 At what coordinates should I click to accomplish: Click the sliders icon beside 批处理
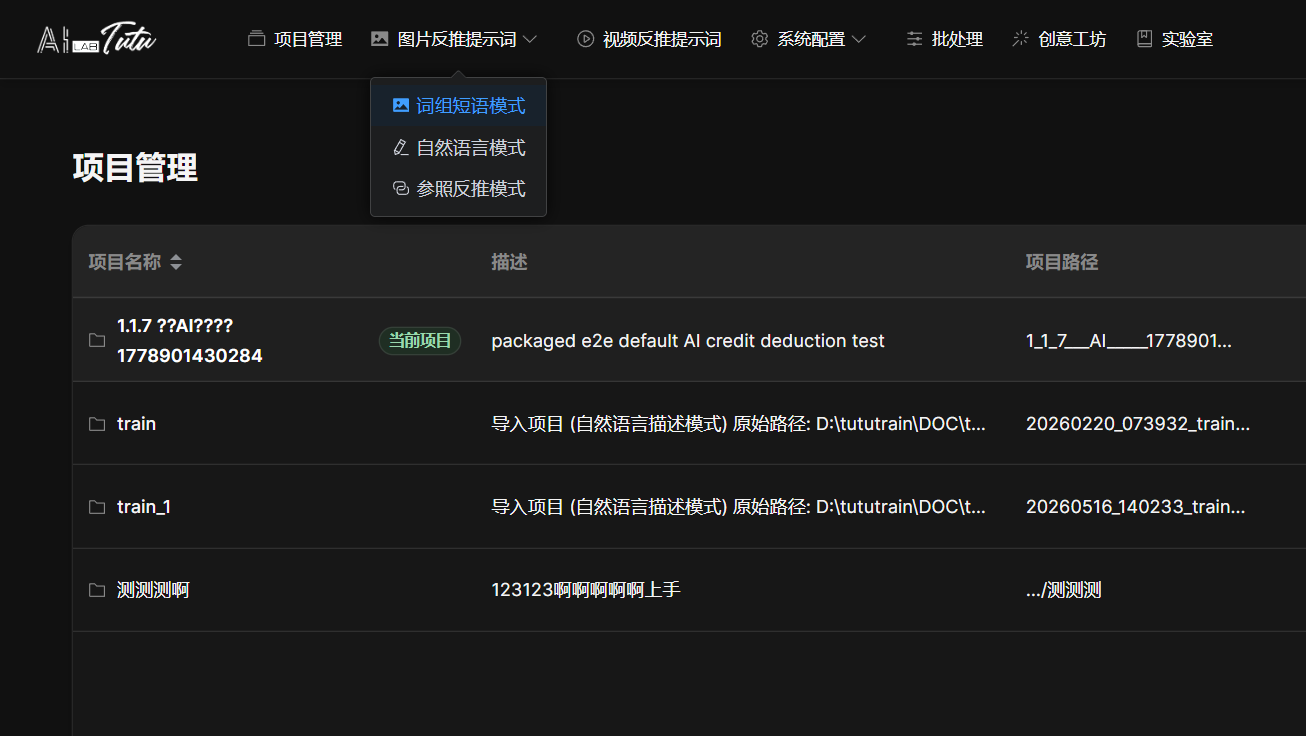(914, 39)
